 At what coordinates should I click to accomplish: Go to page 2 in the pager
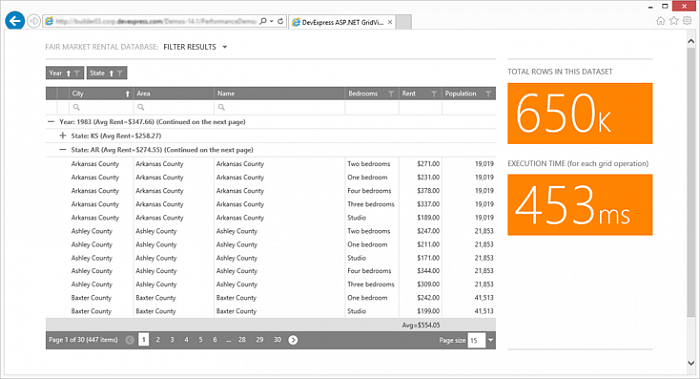(158, 340)
